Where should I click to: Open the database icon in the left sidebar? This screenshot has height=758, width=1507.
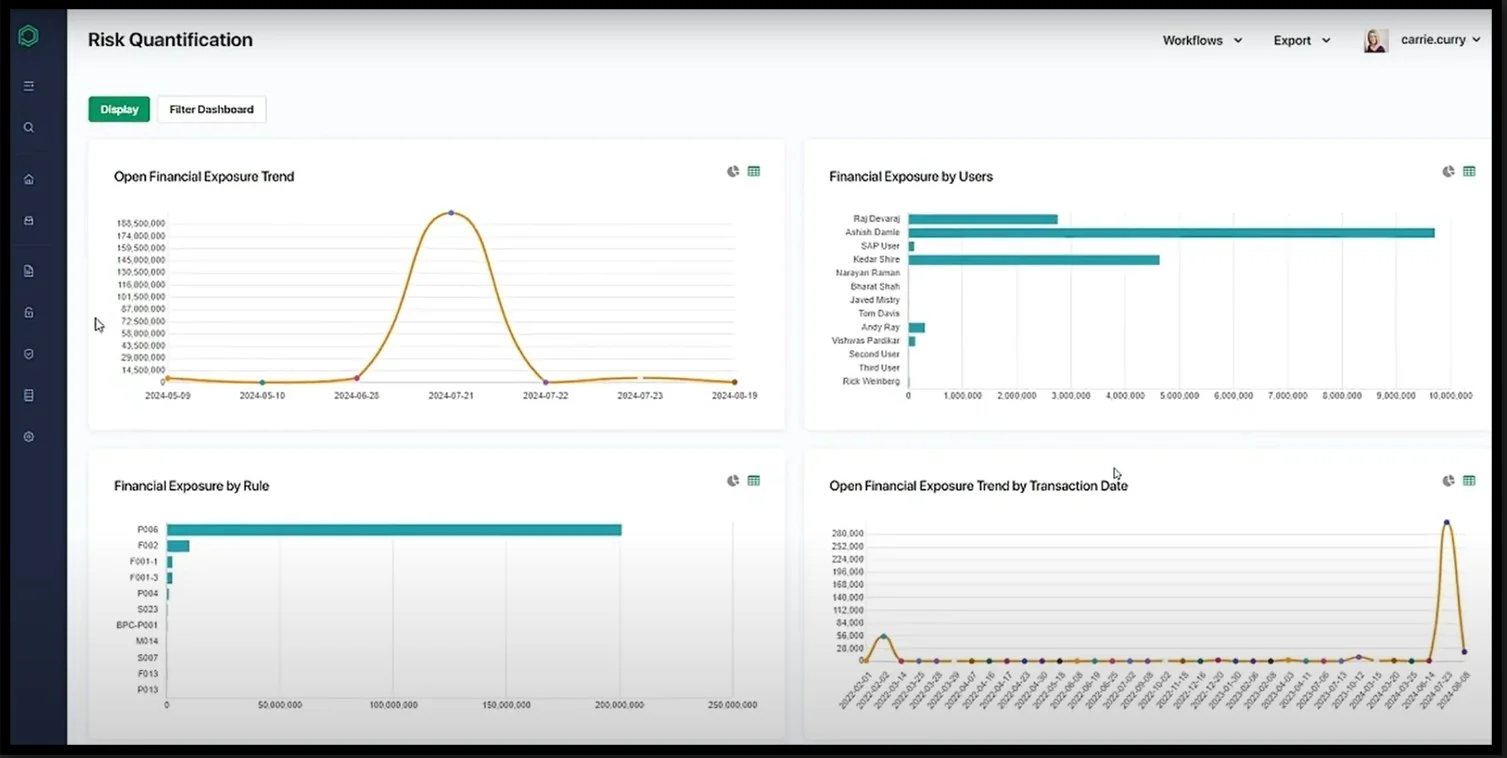pyautogui.click(x=28, y=394)
